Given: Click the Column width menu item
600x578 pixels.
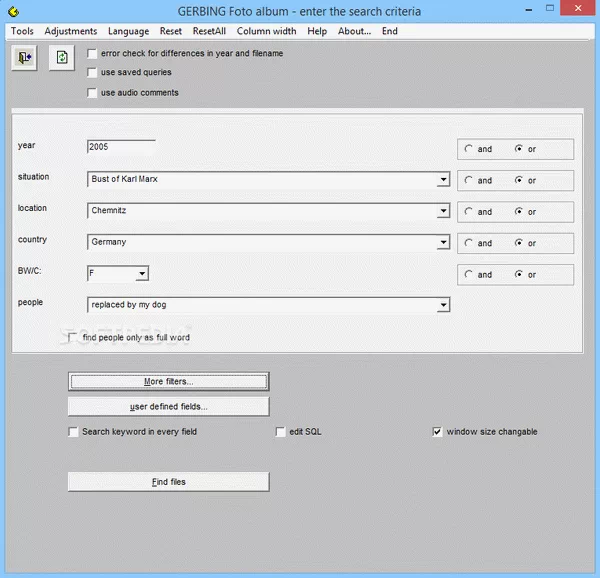Looking at the screenshot, I should pyautogui.click(x=266, y=31).
